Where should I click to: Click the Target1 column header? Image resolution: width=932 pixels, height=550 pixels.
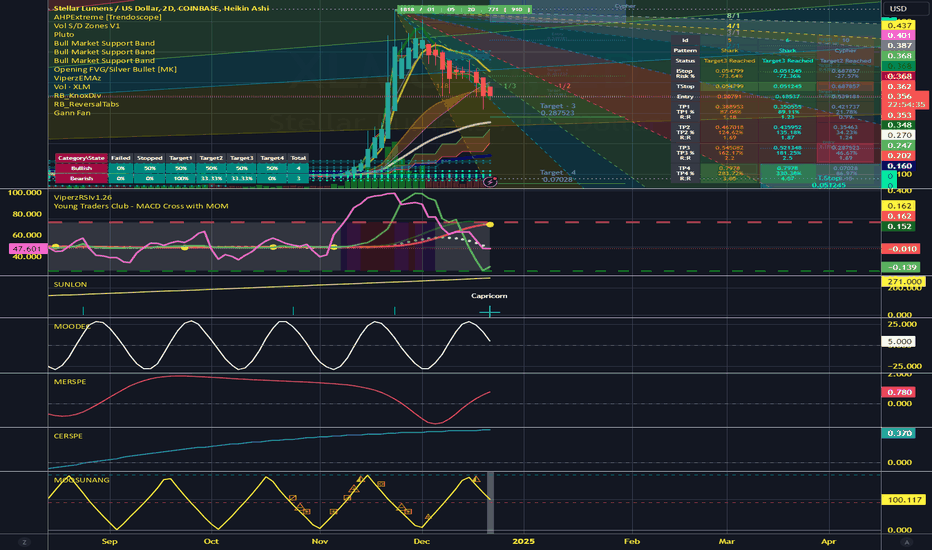pos(181,158)
